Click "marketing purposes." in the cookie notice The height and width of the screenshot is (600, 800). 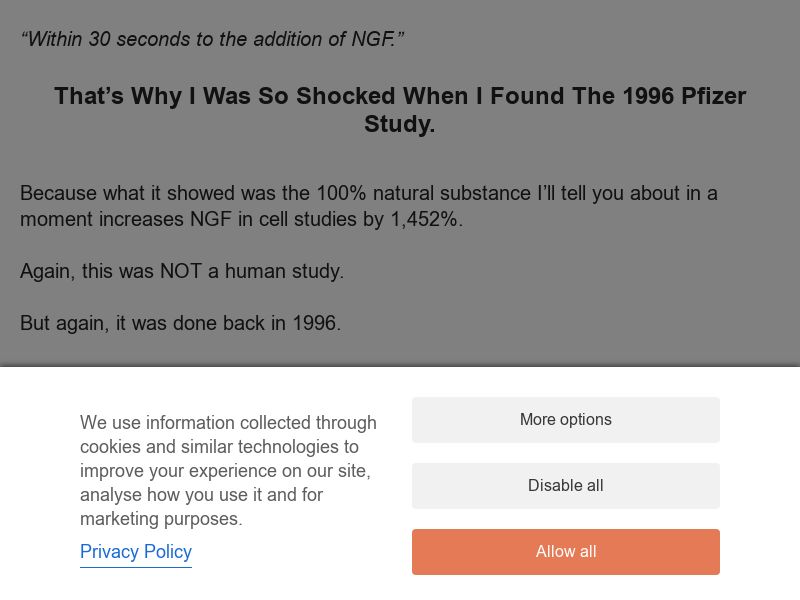click(x=161, y=519)
